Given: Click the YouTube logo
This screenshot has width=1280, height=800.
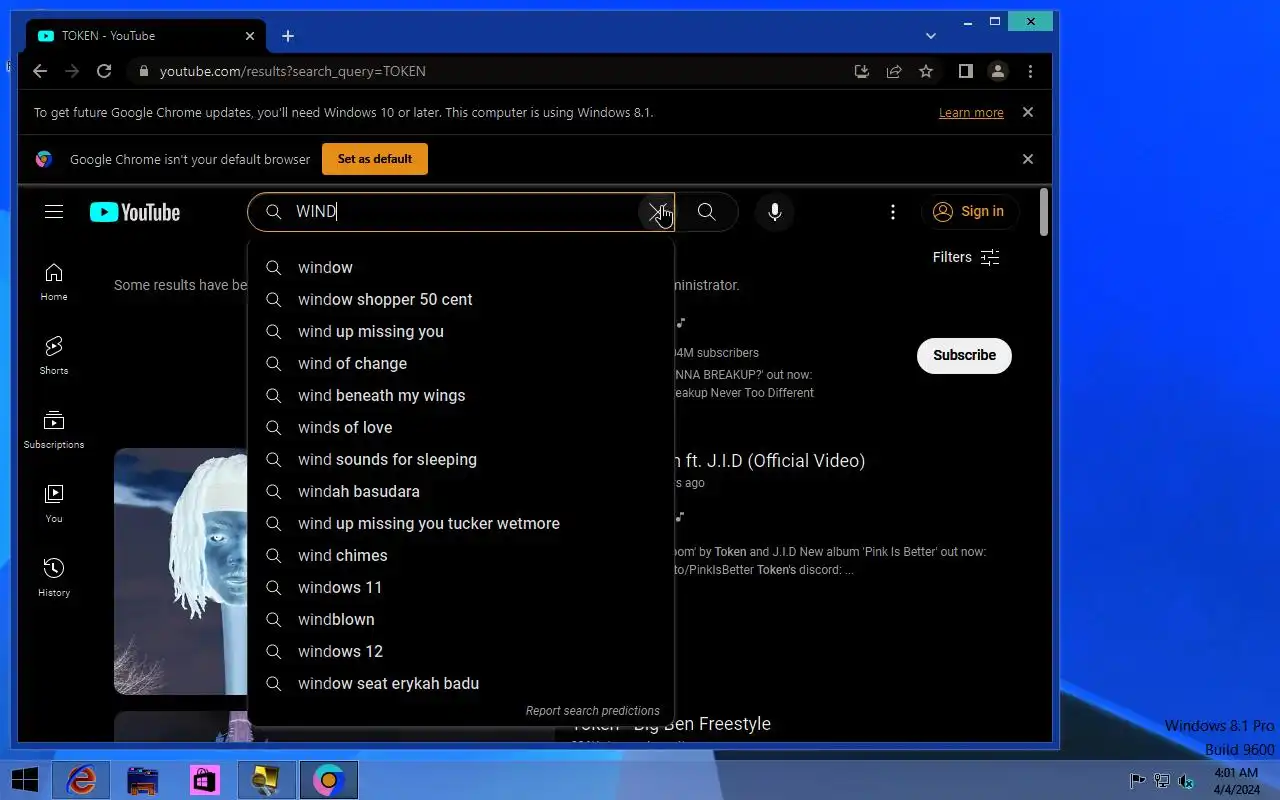Looking at the screenshot, I should click(135, 212).
